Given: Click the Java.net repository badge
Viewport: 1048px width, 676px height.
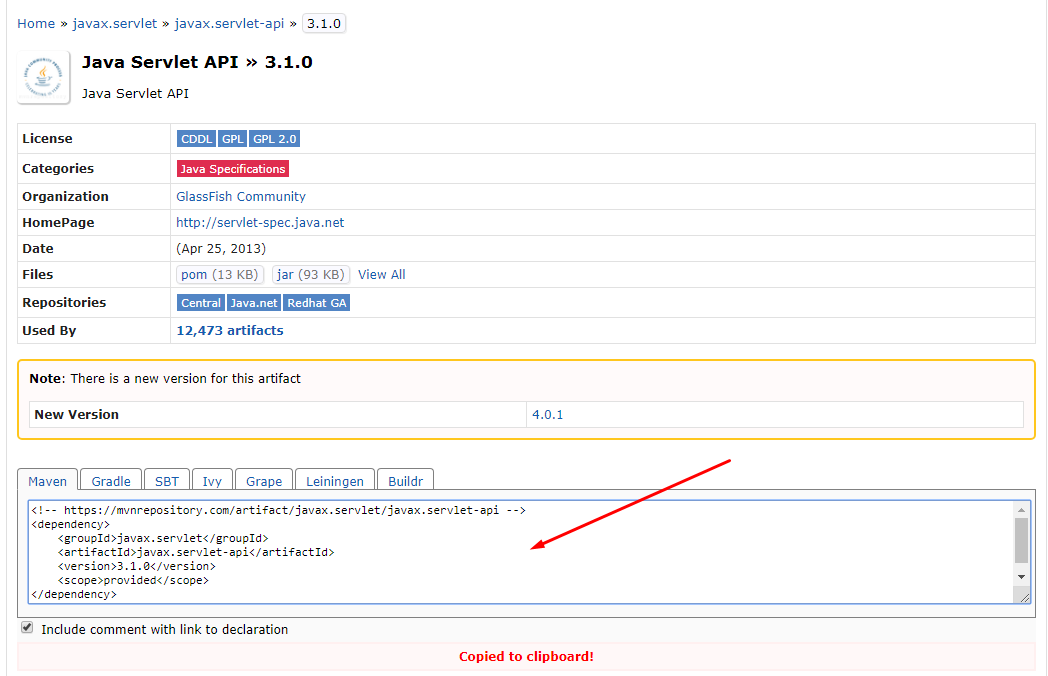Looking at the screenshot, I should tap(253, 302).
